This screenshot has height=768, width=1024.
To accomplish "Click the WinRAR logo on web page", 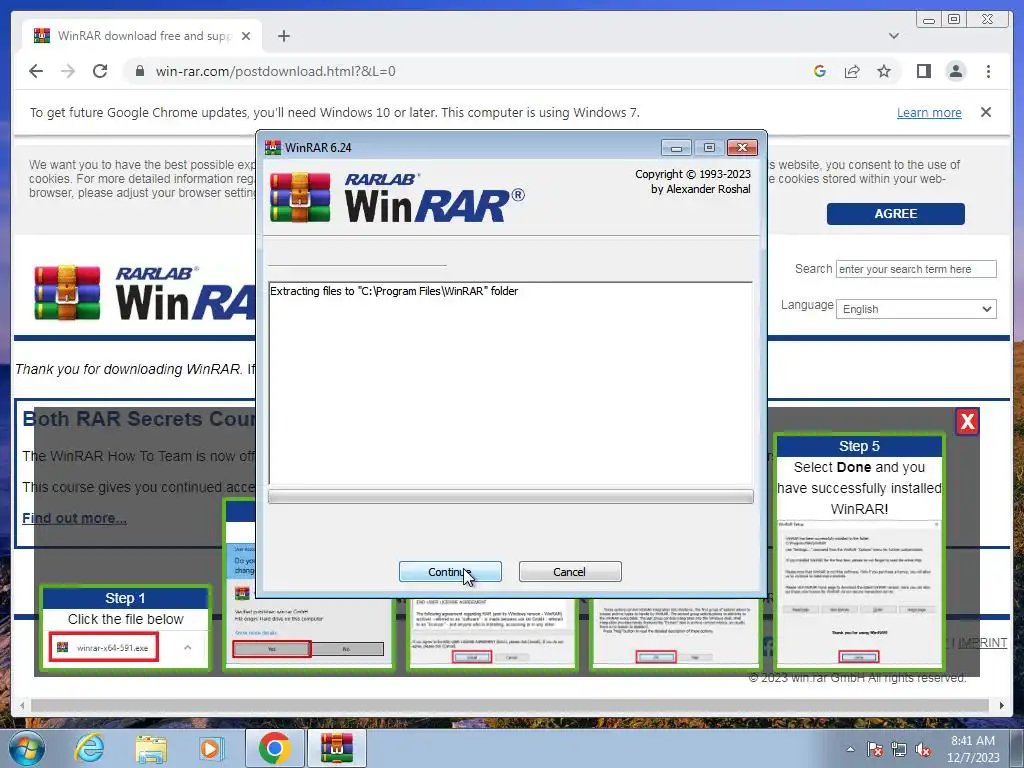I will pyautogui.click(x=144, y=293).
